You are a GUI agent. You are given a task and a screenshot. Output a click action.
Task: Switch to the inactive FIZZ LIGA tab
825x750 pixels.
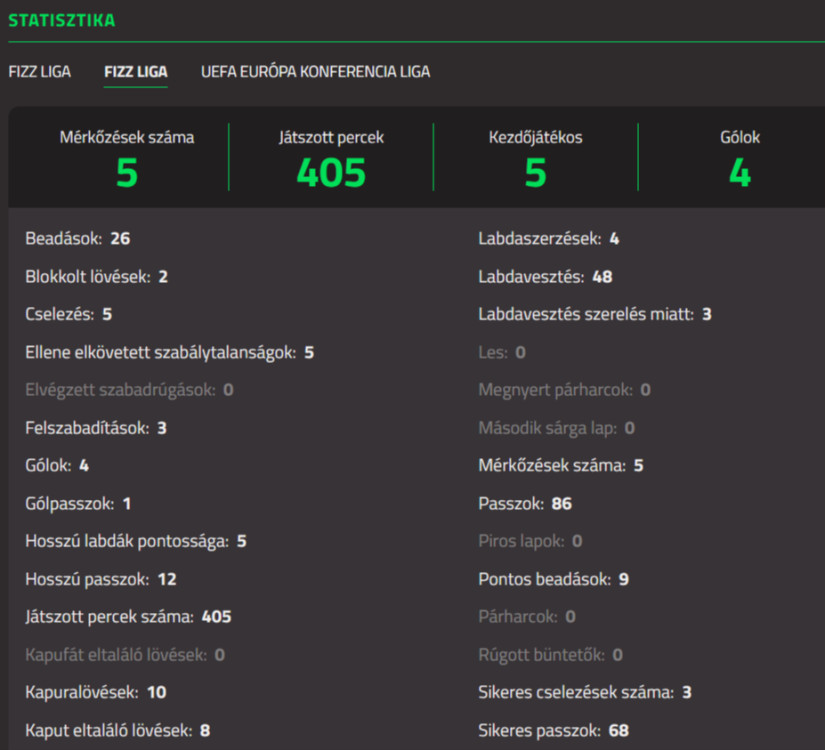40,72
